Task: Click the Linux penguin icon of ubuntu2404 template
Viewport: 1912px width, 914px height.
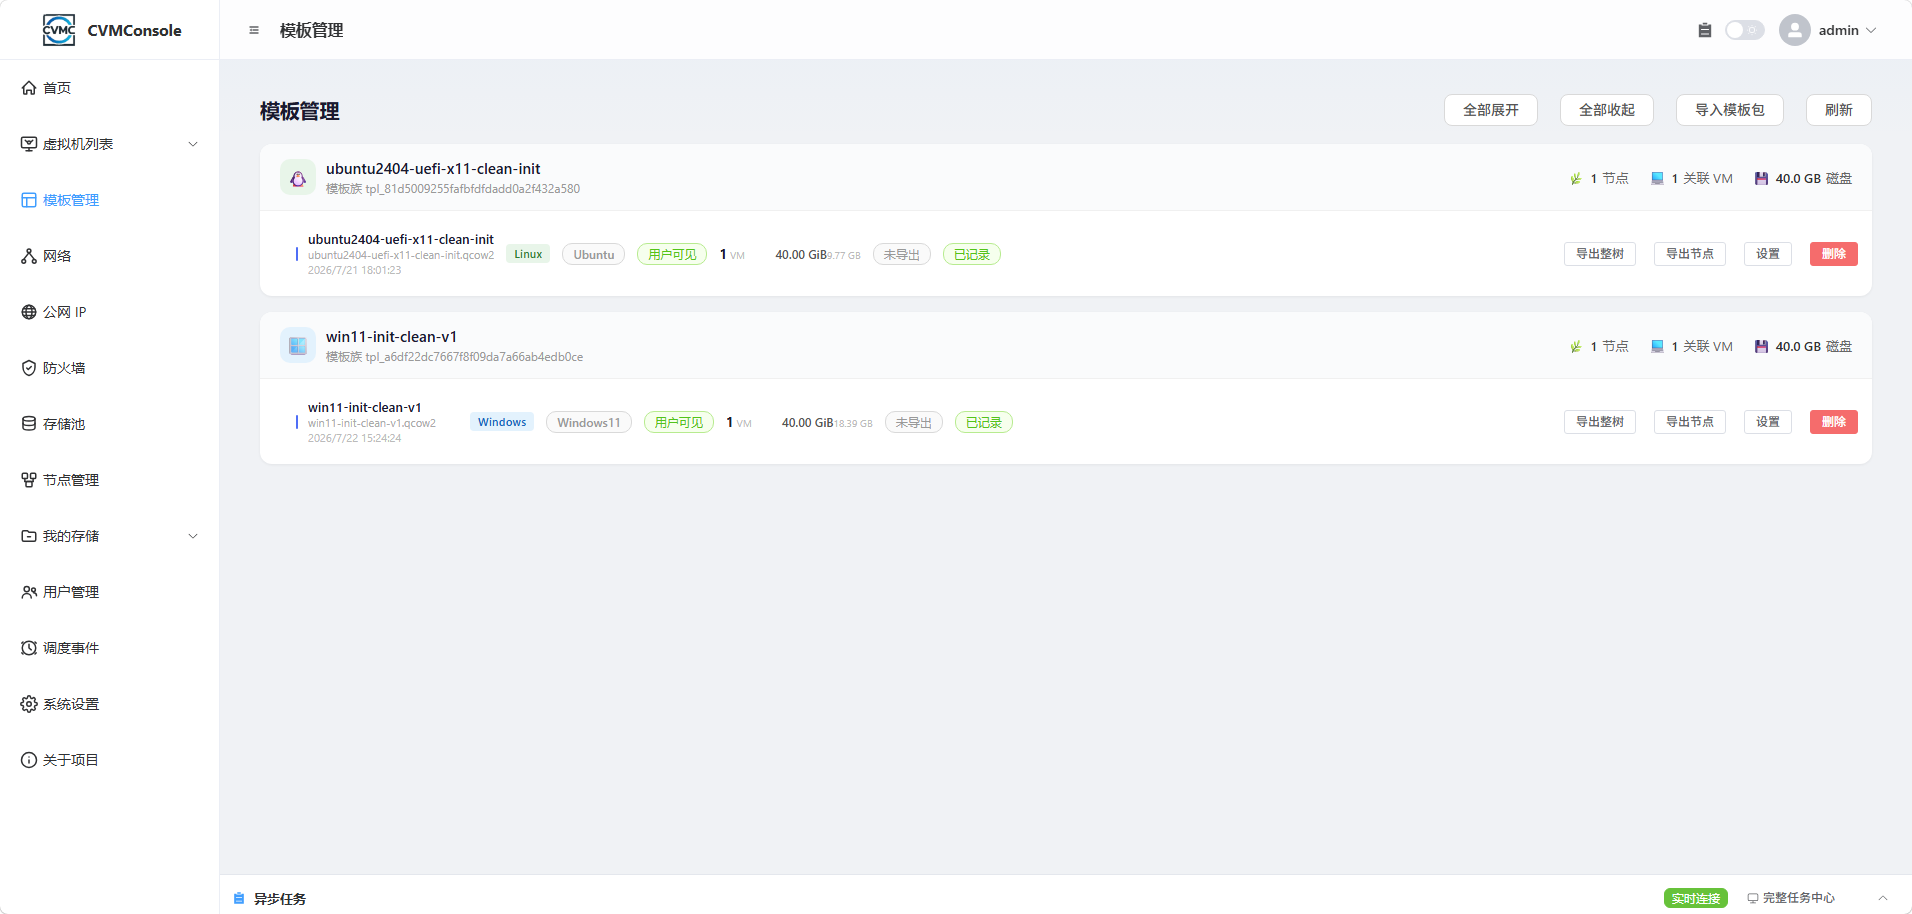Action: click(x=298, y=178)
